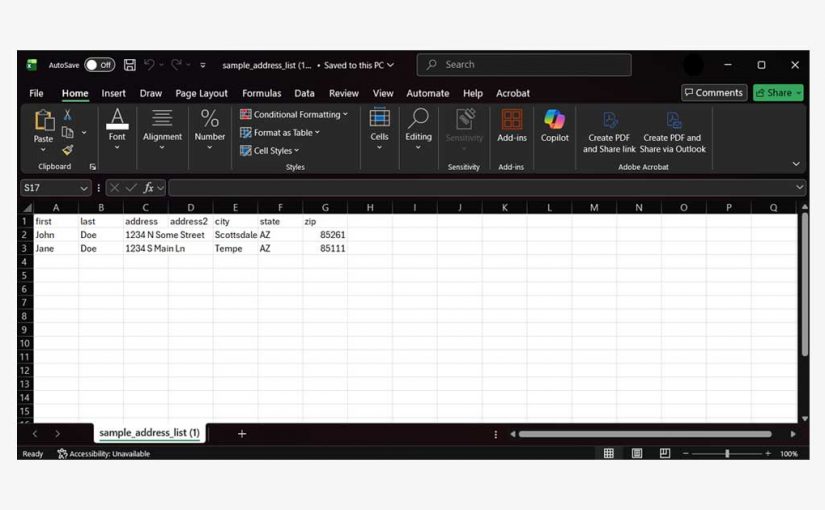
Task: Click the Select All corner triangle
Action: coord(26,207)
